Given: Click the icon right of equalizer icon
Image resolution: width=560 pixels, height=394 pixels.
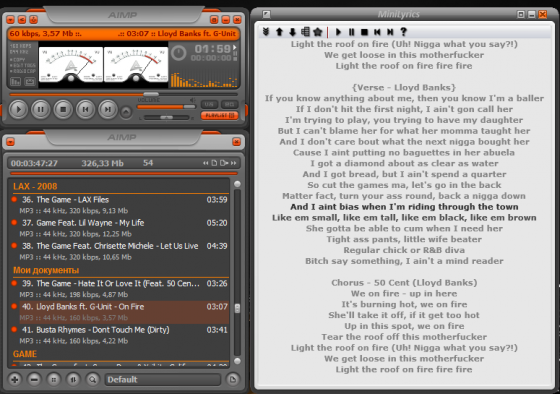Looking at the screenshot, I should point(30,82).
